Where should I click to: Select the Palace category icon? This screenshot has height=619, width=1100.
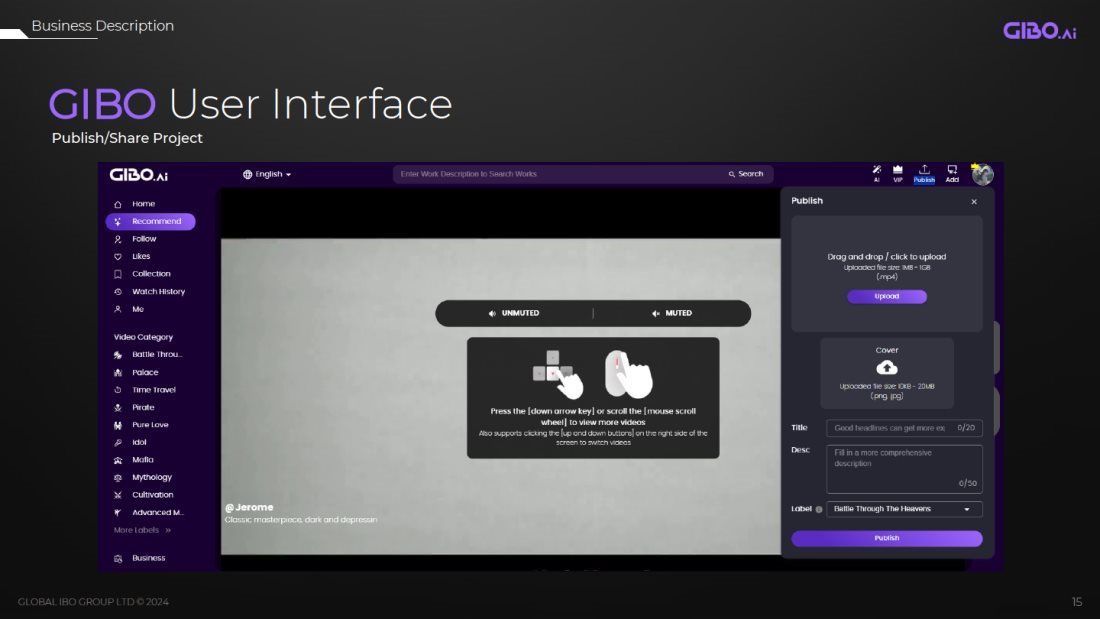[x=118, y=373]
